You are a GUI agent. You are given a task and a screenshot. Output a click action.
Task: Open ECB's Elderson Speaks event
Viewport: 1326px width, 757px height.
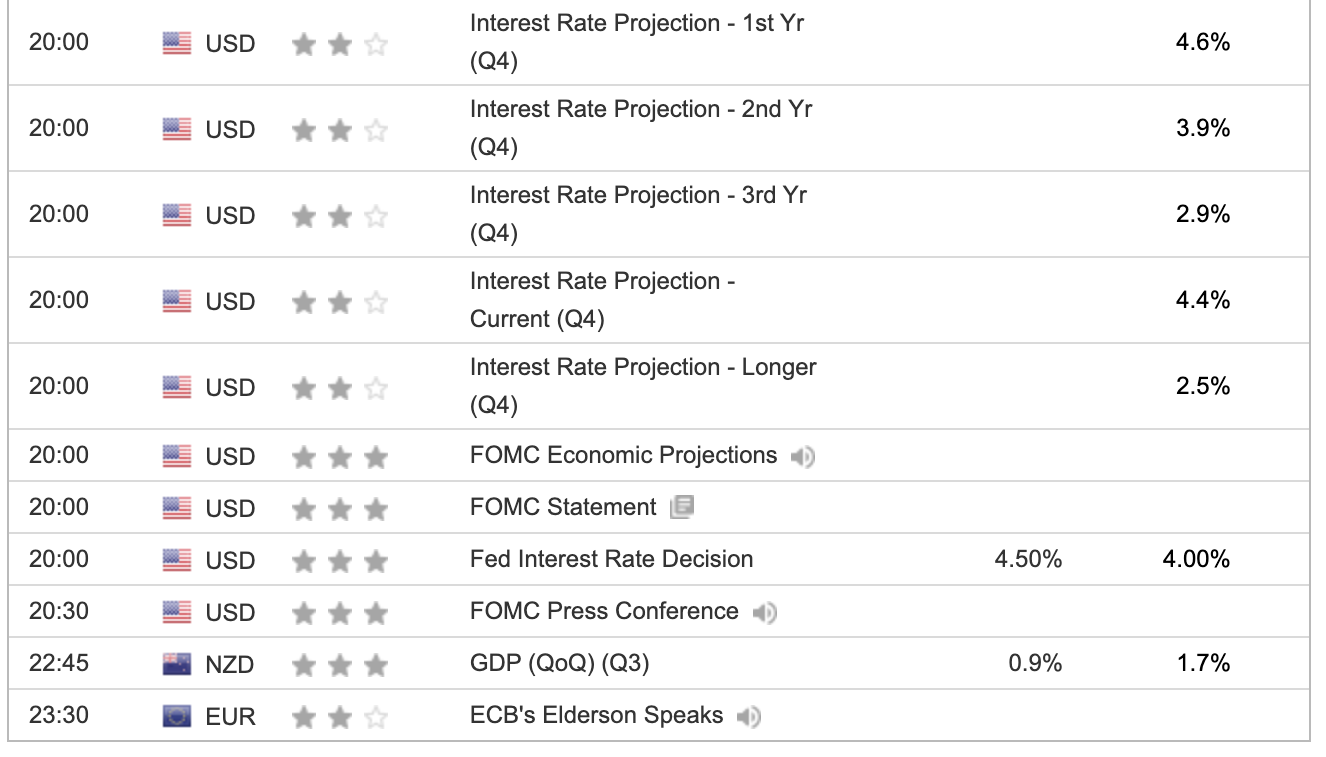[x=596, y=715]
